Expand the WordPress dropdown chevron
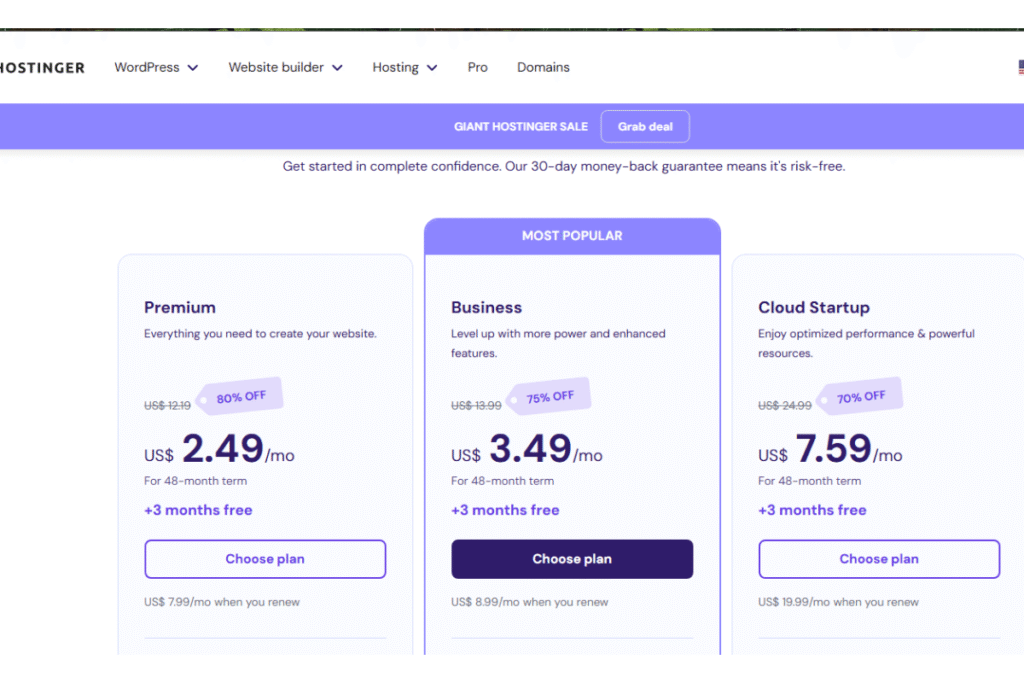This screenshot has width=1024, height=683. [x=193, y=68]
